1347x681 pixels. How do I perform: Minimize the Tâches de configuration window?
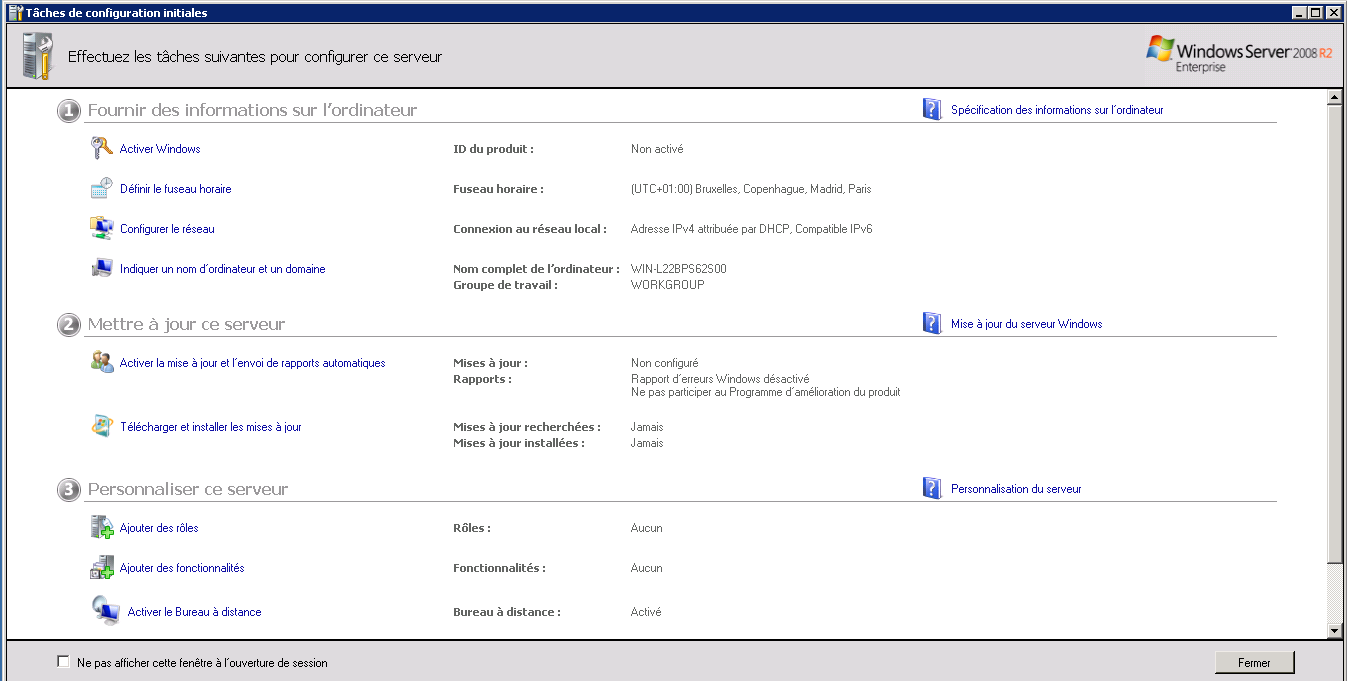[x=1298, y=13]
